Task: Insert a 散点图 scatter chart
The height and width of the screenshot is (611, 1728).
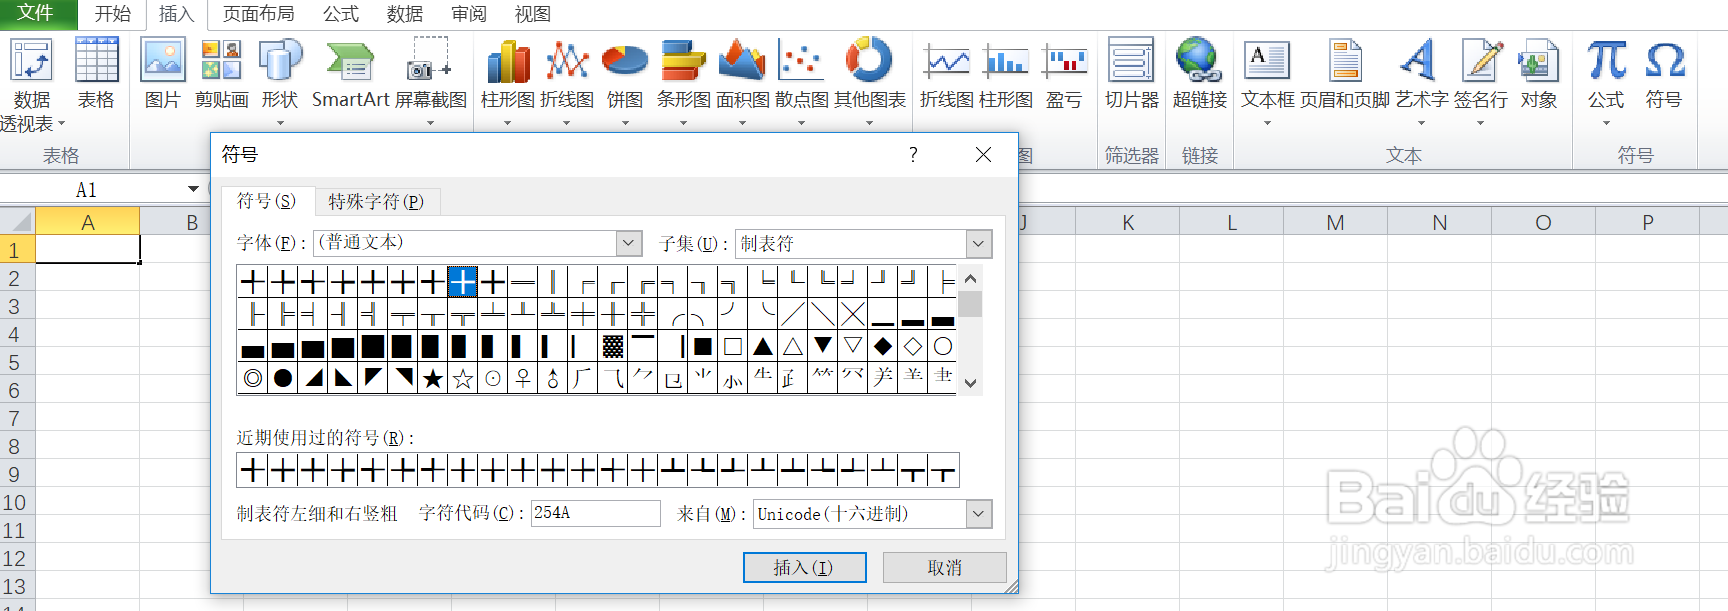Action: (801, 81)
